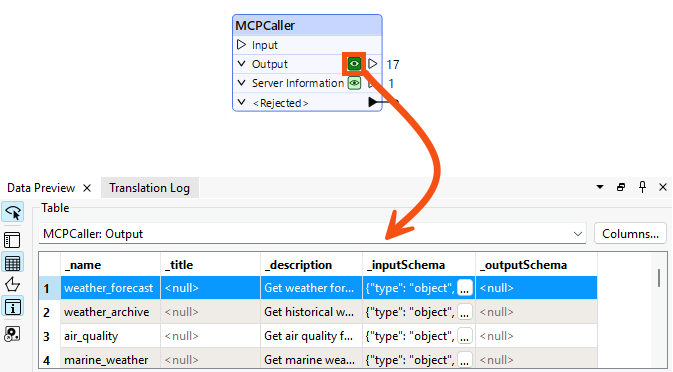The width and height of the screenshot is (673, 372).
Task: Toggle the table view icon
Action: coord(12,263)
